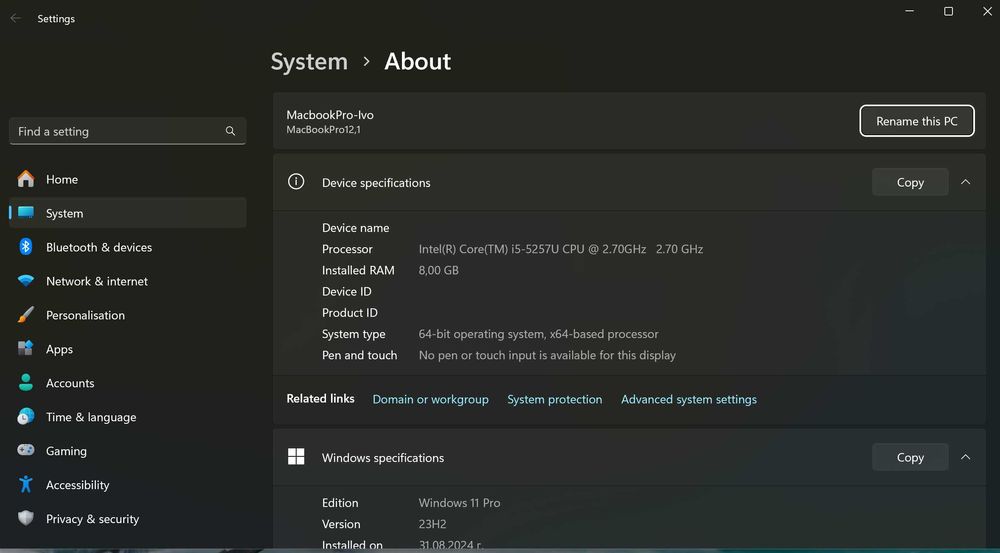Copy the Windows specifications
Screen dimensions: 1000x553
coord(910,457)
